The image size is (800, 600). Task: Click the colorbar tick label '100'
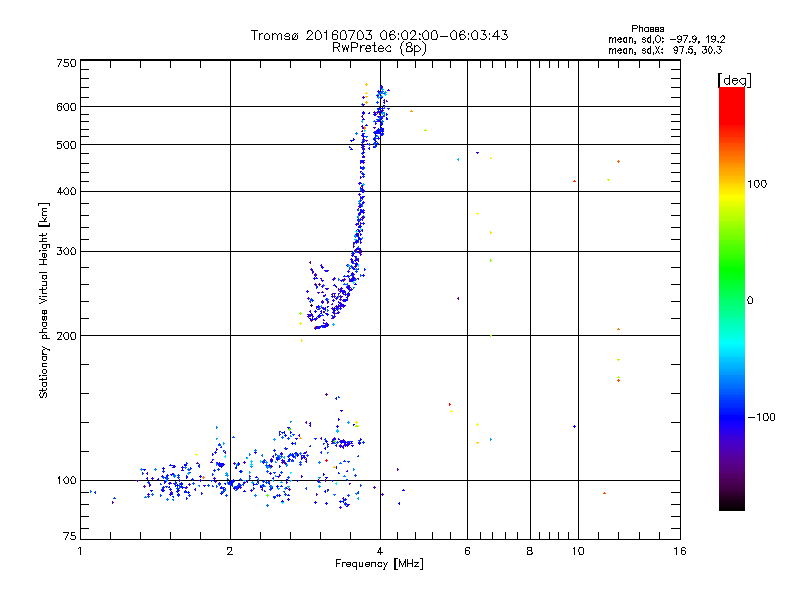pos(757,184)
